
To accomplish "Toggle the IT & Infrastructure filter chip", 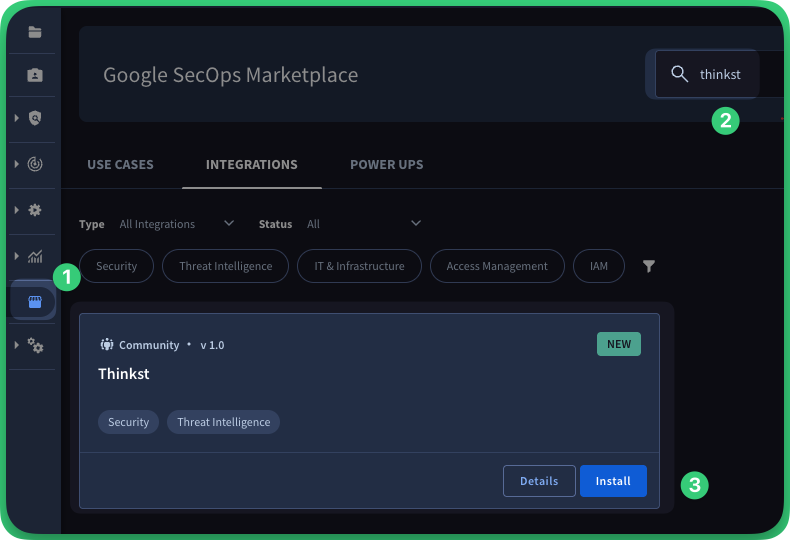I will [359, 266].
